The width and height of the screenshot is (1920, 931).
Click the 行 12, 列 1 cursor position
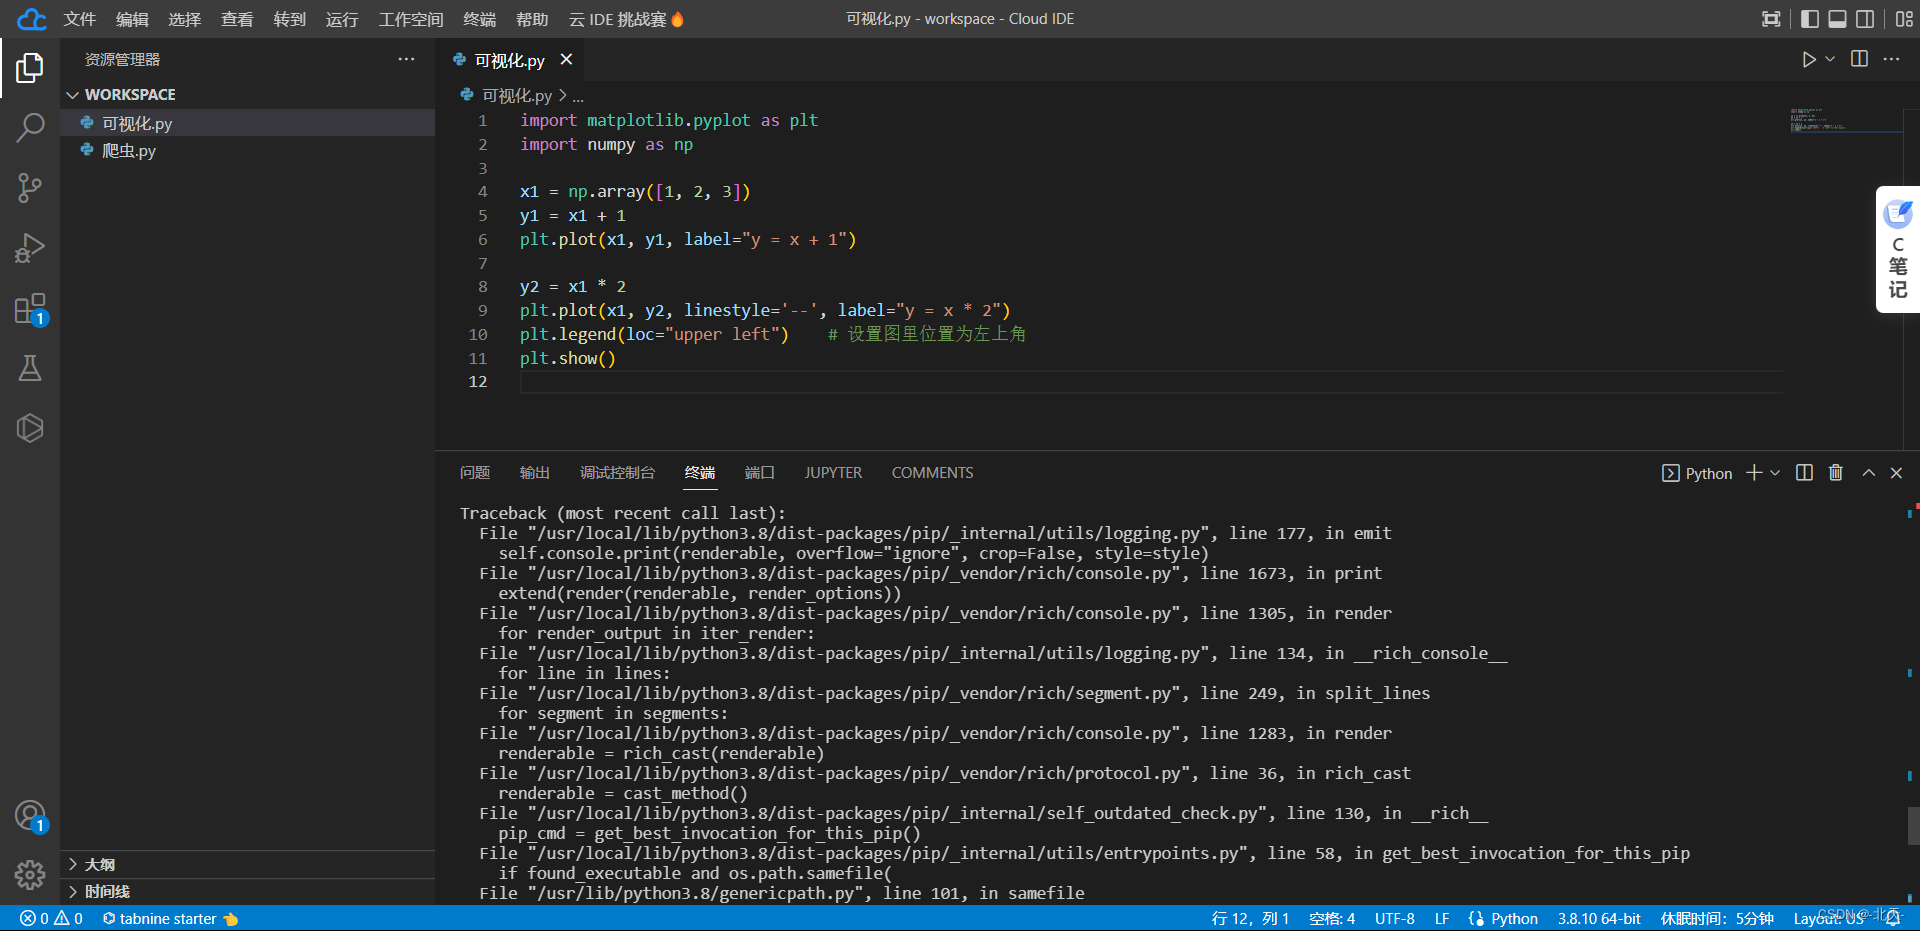click(1250, 918)
